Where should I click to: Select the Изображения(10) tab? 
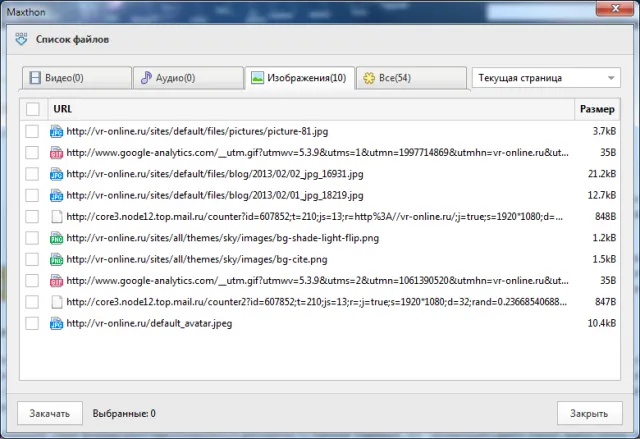tap(300, 78)
